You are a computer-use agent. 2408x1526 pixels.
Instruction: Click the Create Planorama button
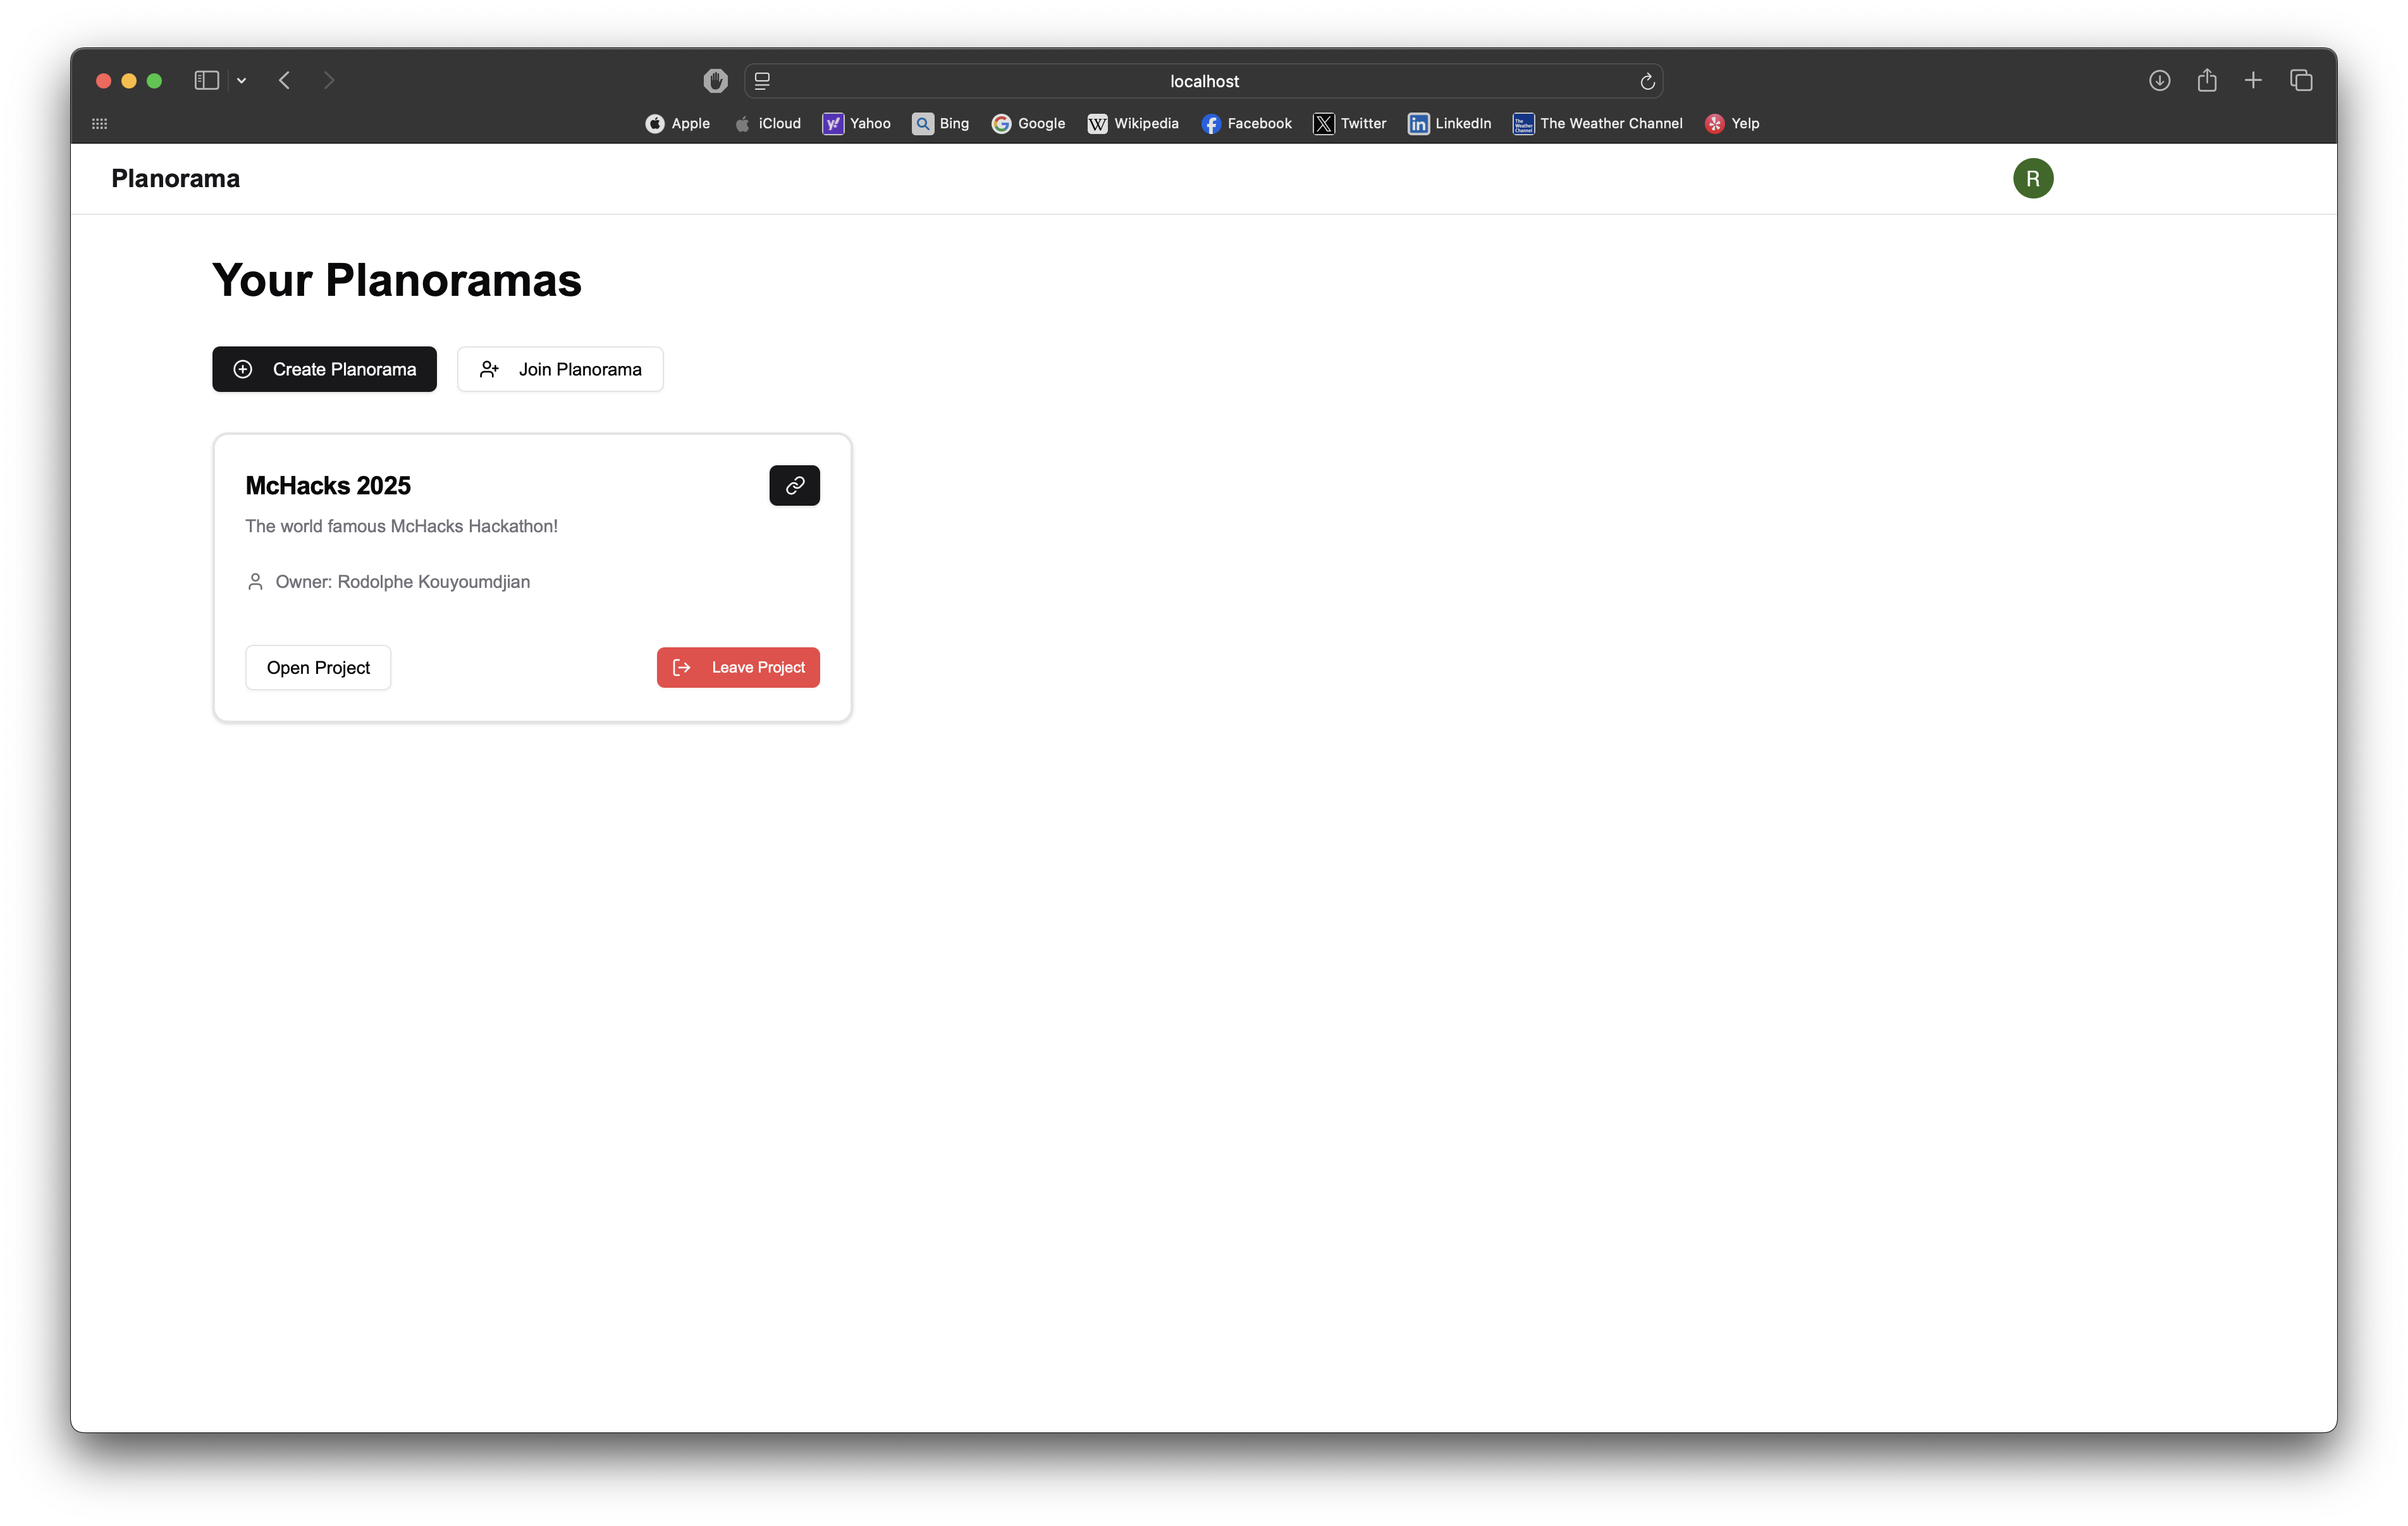(324, 369)
